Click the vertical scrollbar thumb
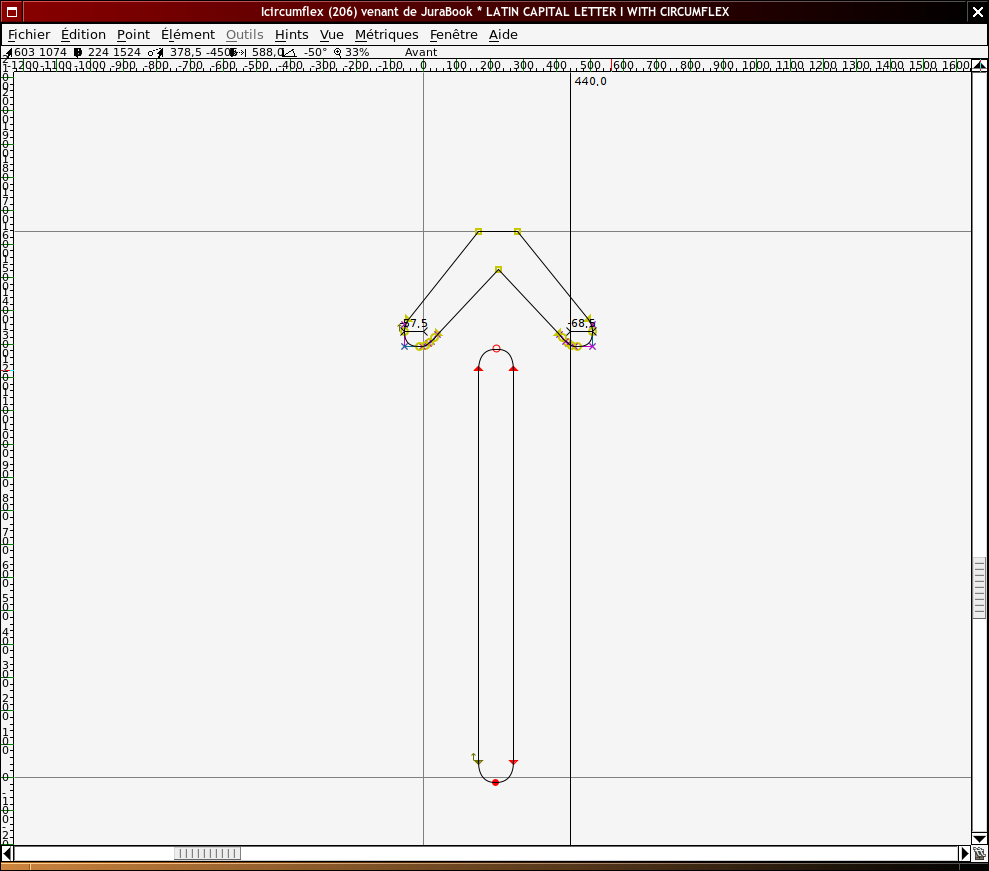This screenshot has width=989, height=871. pos(980,587)
